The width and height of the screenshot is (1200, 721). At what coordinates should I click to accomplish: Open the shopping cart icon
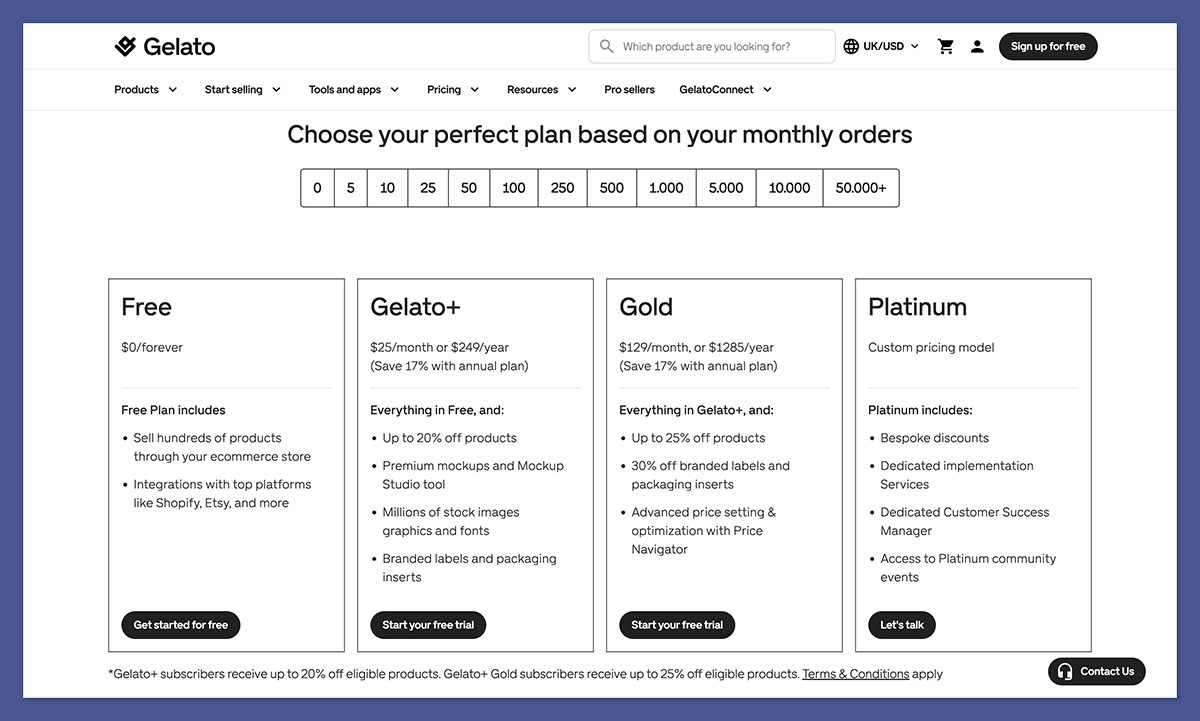[945, 45]
